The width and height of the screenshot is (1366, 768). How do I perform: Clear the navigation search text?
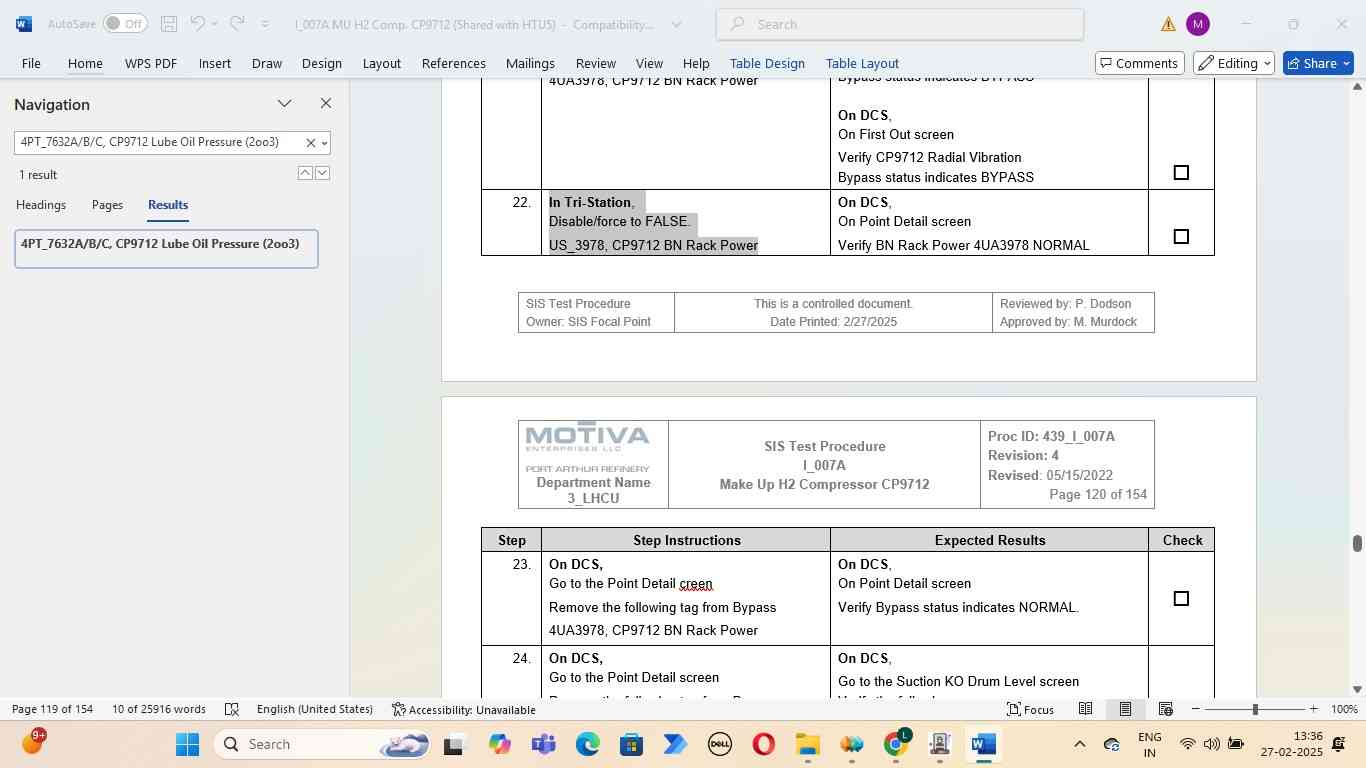pyautogui.click(x=310, y=143)
